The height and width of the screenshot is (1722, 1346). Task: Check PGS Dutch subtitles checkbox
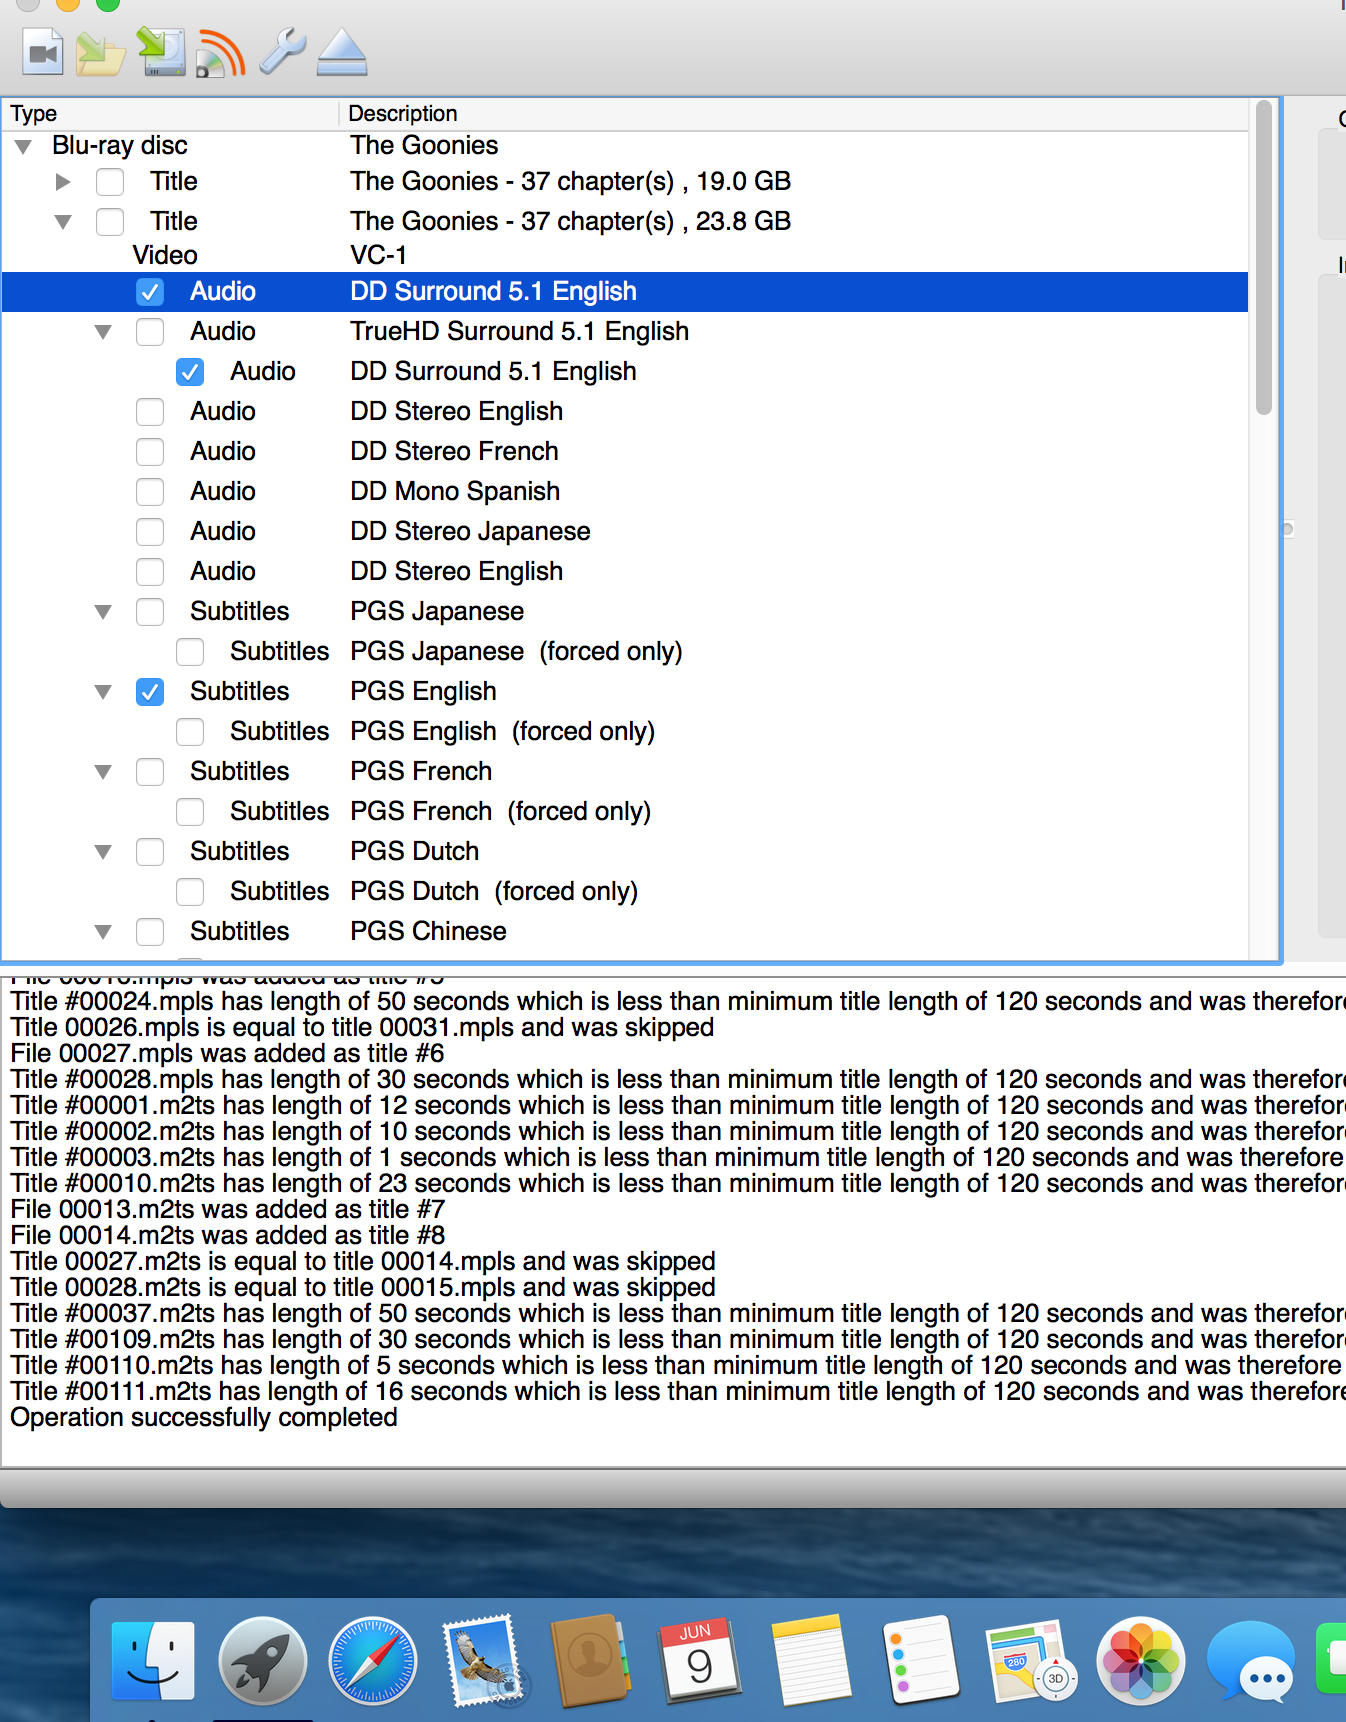point(150,852)
